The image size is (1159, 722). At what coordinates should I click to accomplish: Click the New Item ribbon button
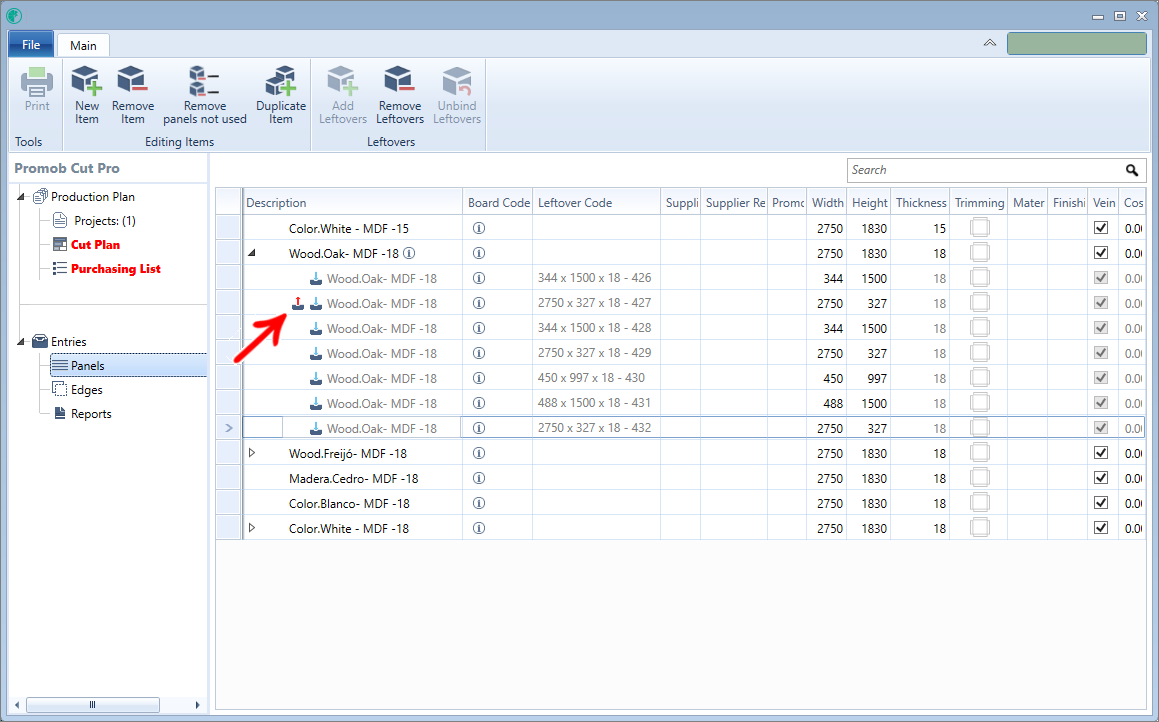[86, 95]
